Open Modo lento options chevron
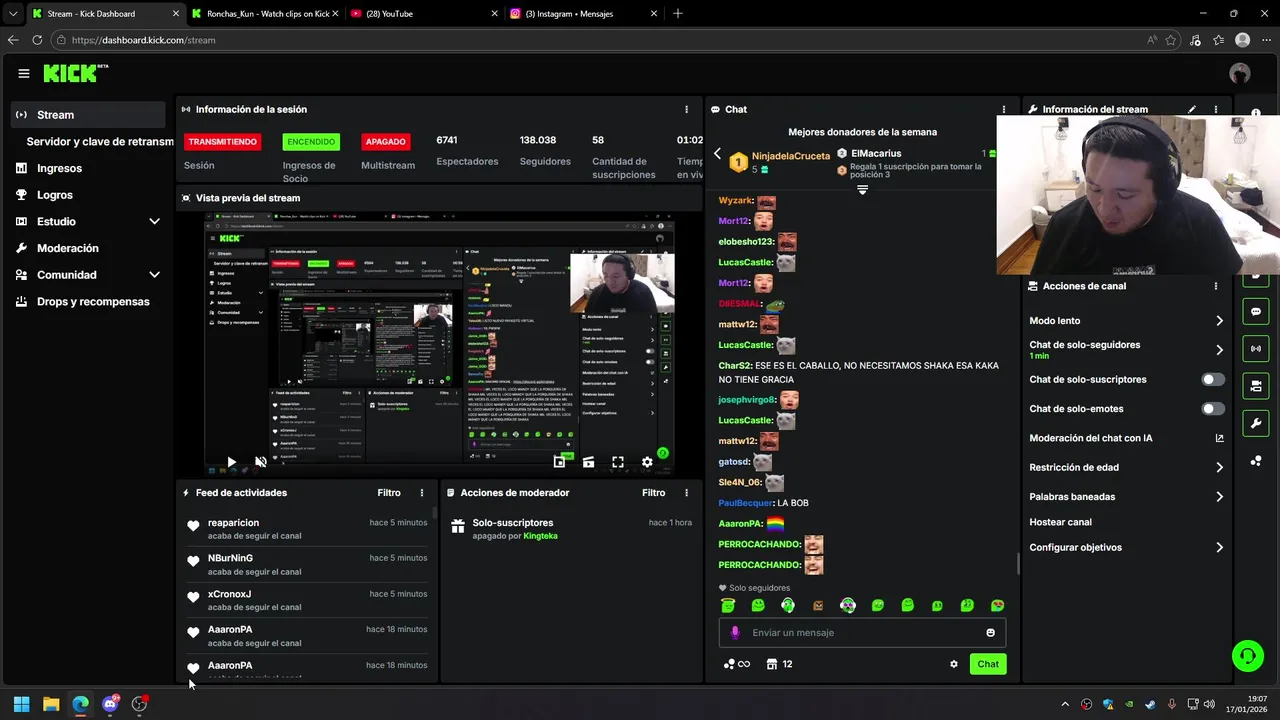This screenshot has height=720, width=1280. 1219,321
